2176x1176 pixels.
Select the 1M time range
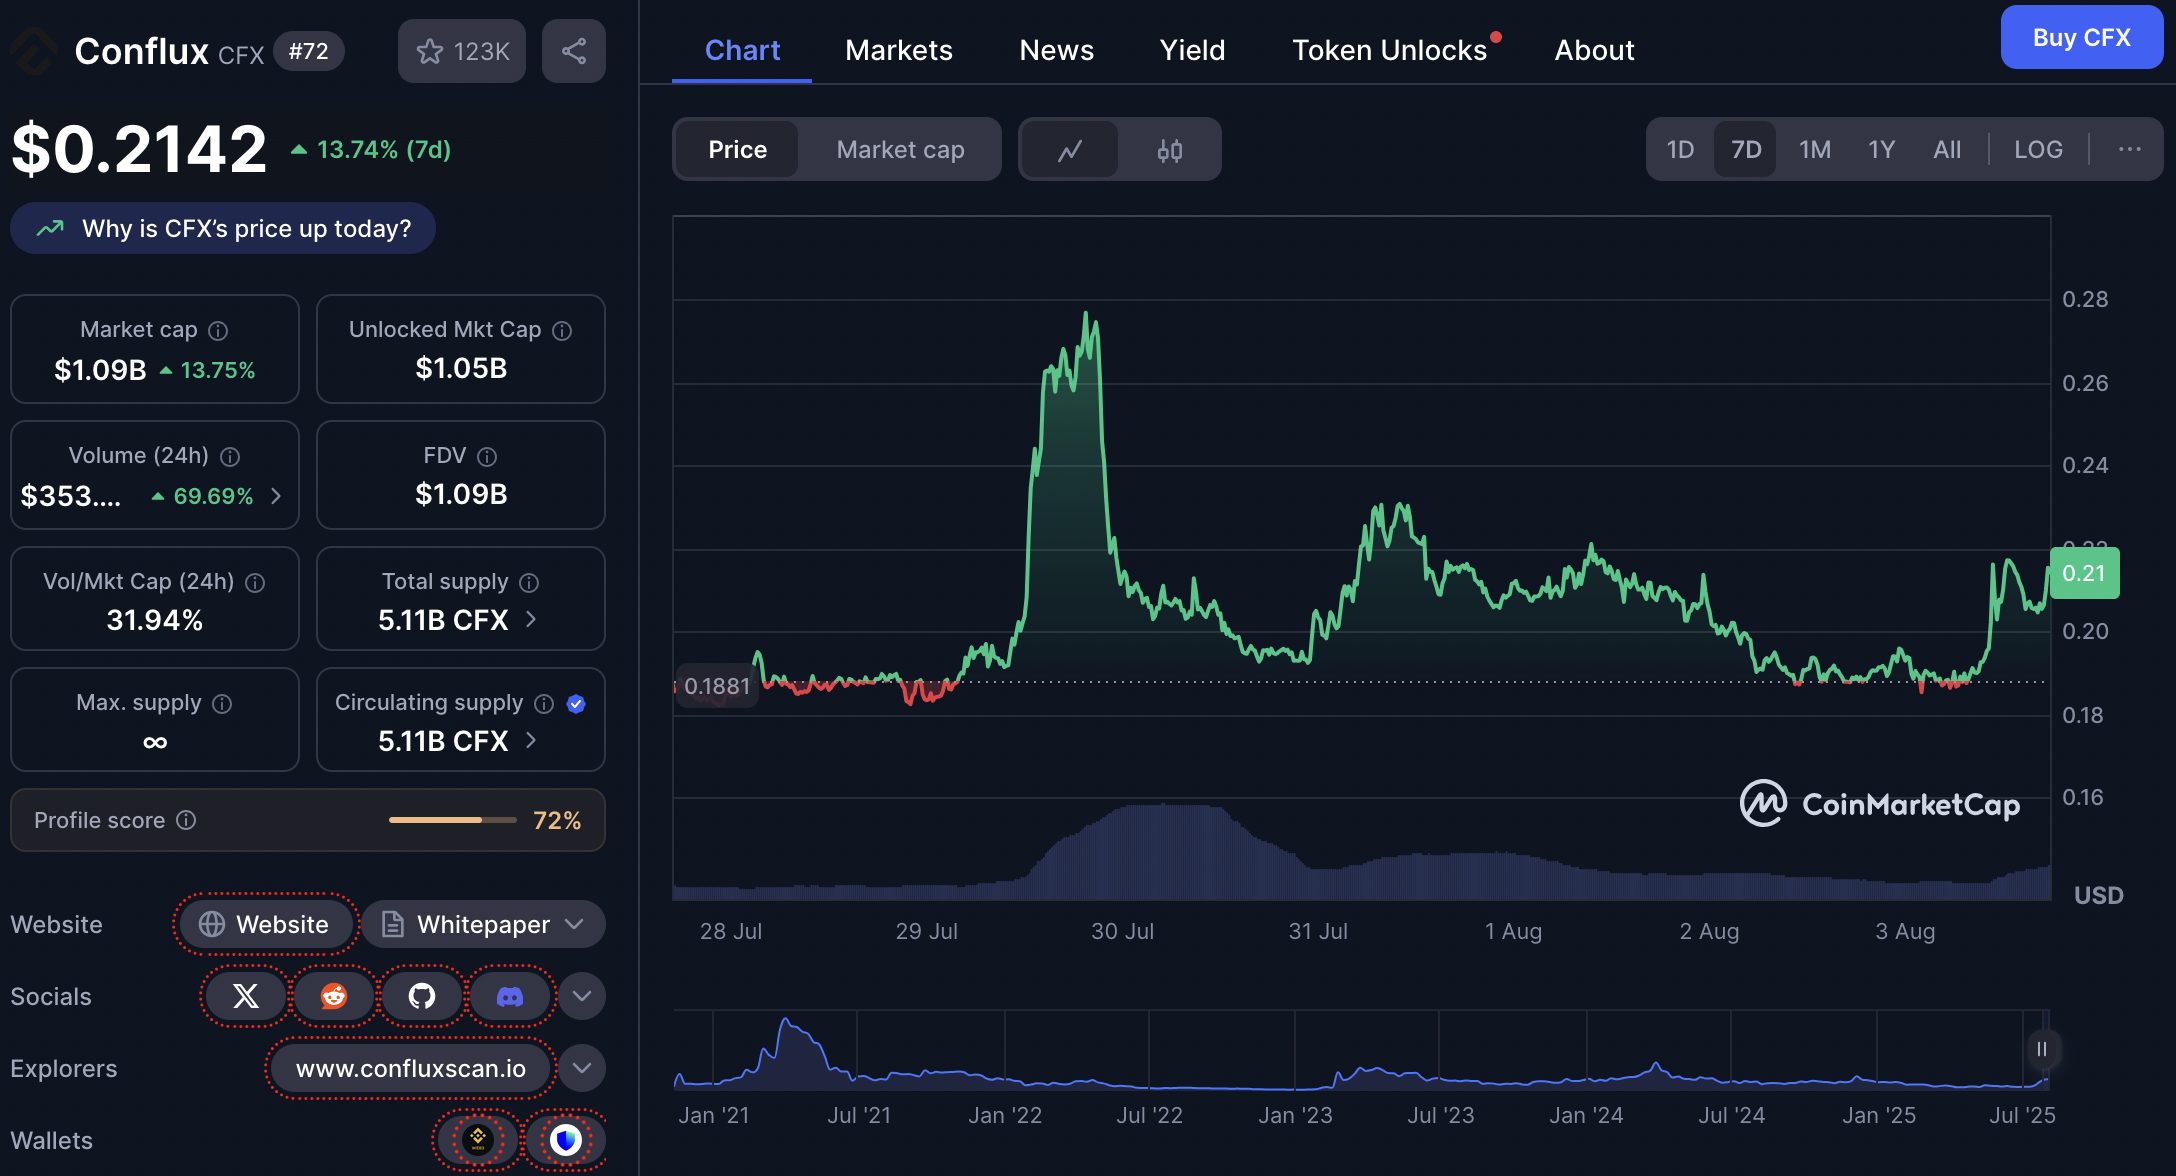[x=1814, y=150]
